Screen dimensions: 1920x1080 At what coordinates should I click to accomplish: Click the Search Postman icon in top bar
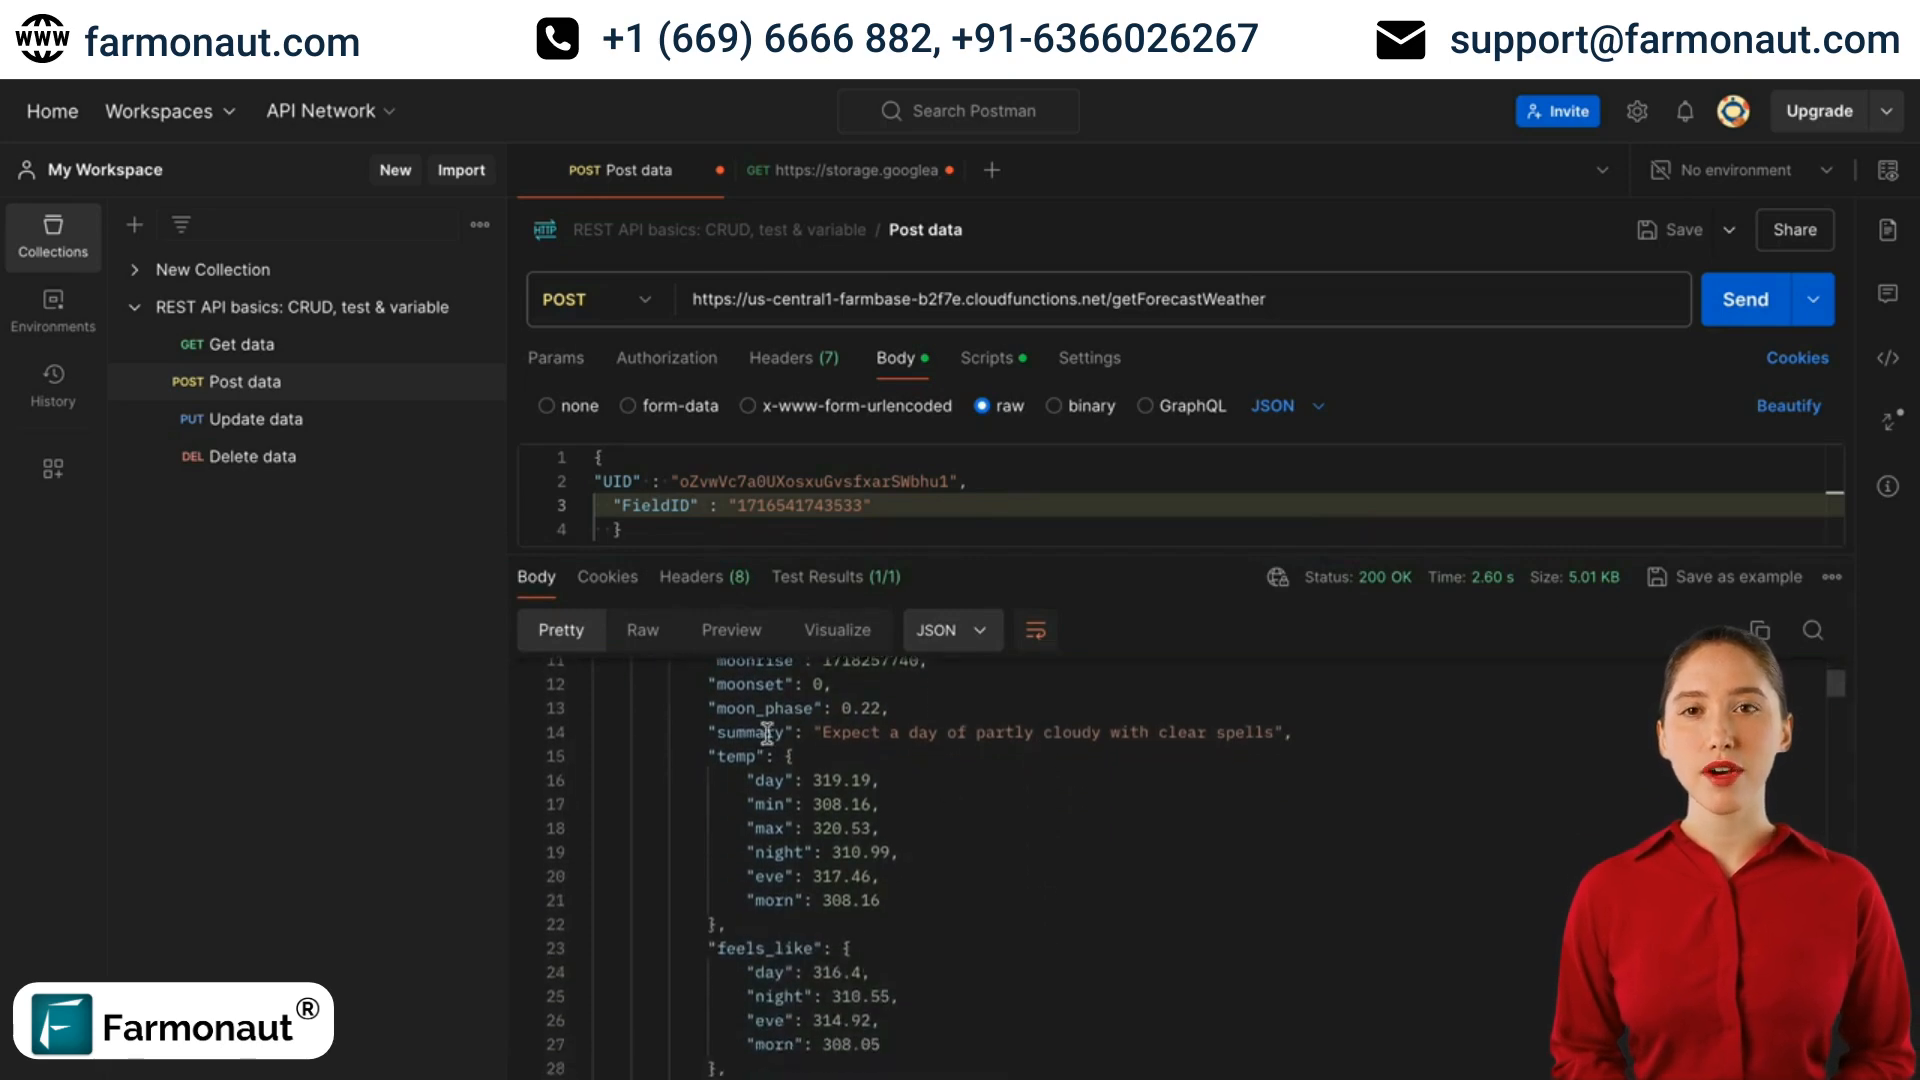891,111
